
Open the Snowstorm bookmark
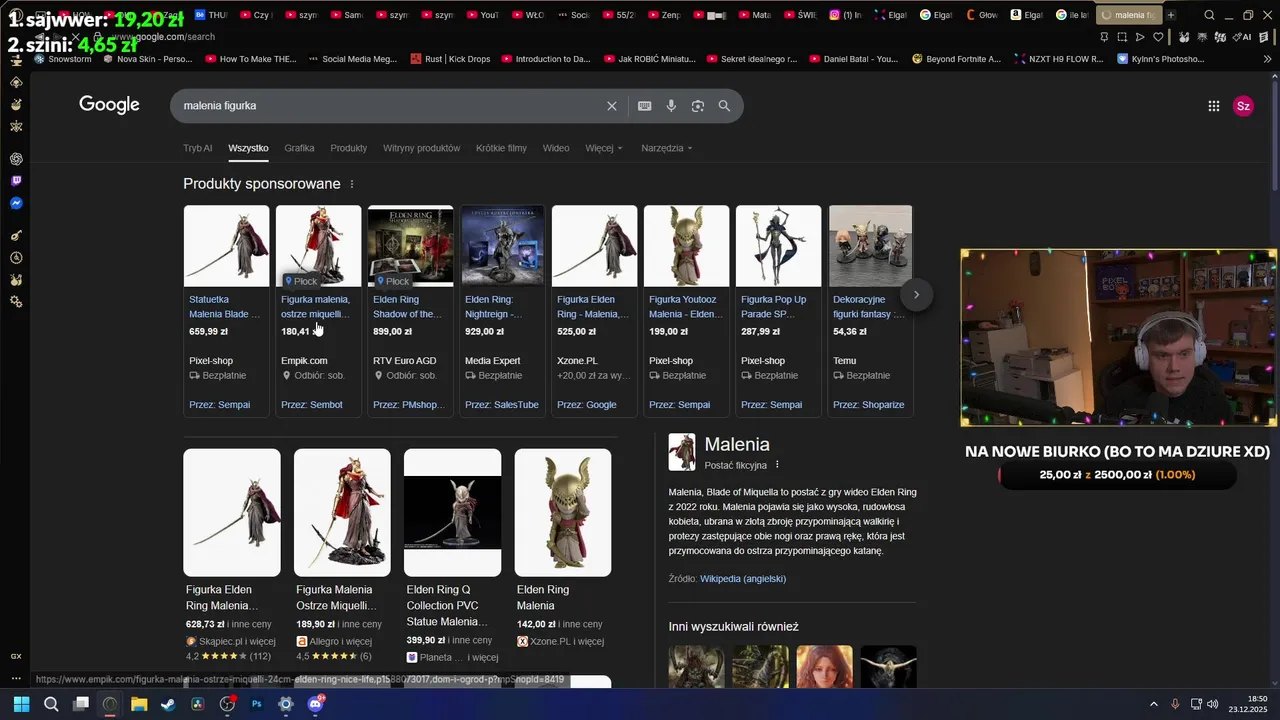pyautogui.click(x=64, y=59)
